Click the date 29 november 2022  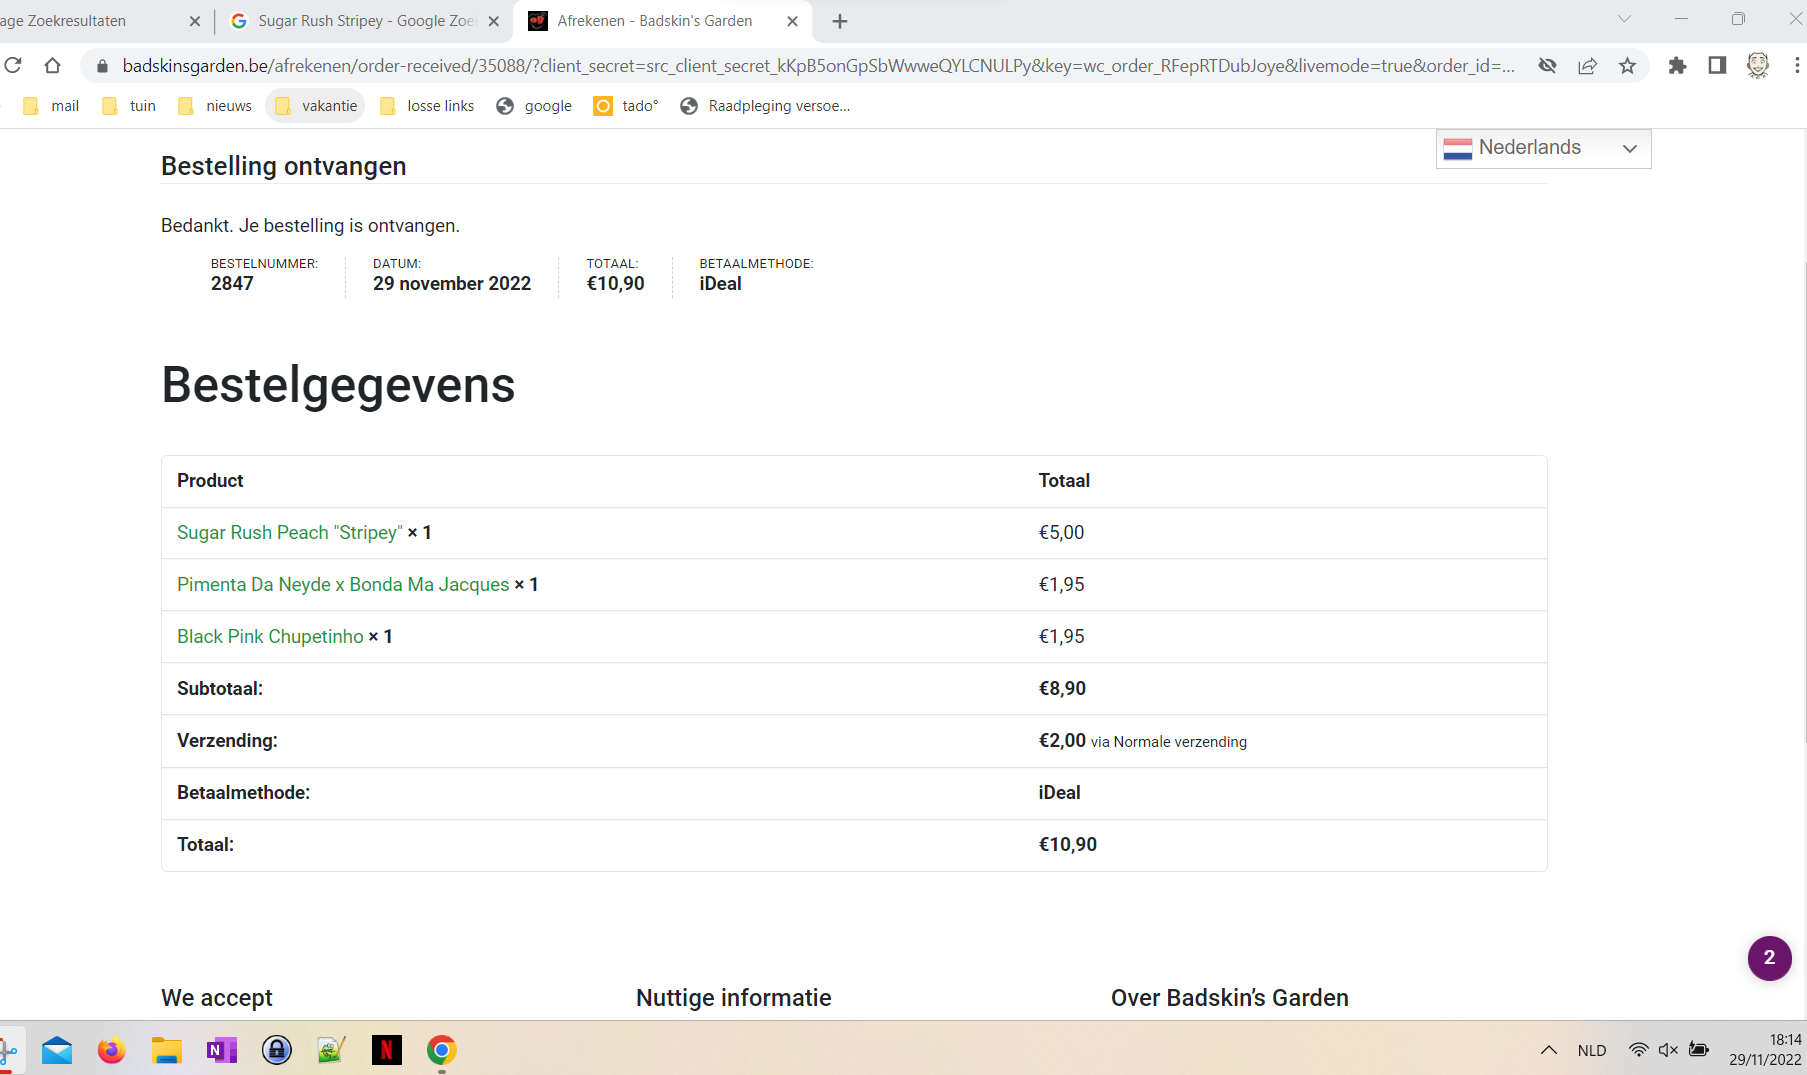[x=452, y=284]
